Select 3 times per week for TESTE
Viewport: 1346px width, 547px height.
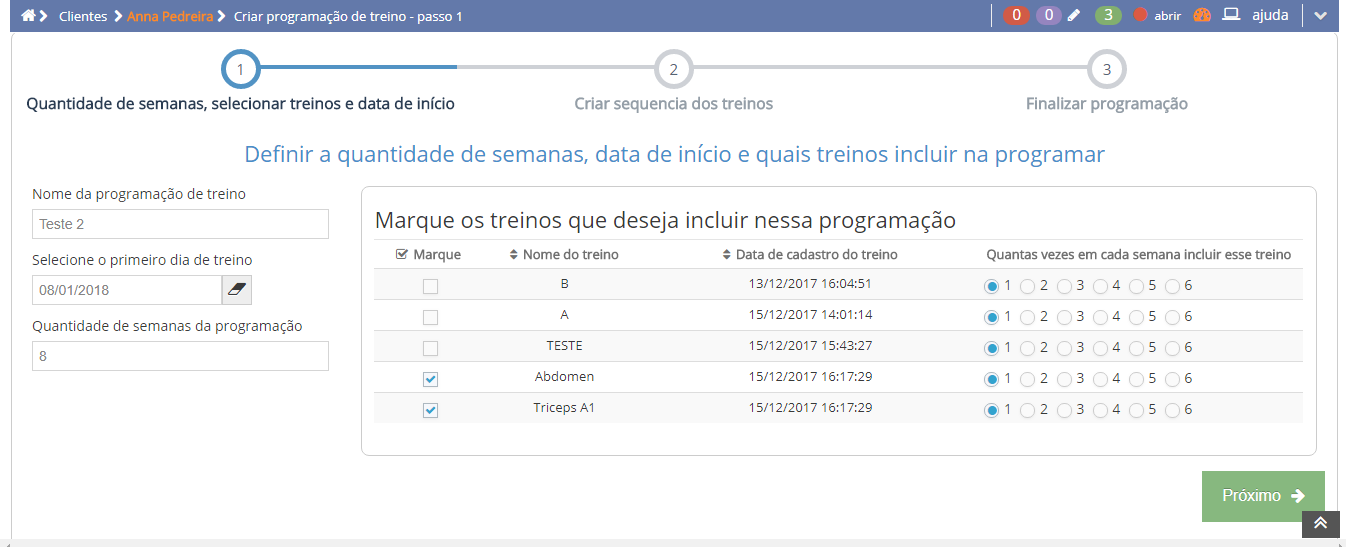[1064, 348]
